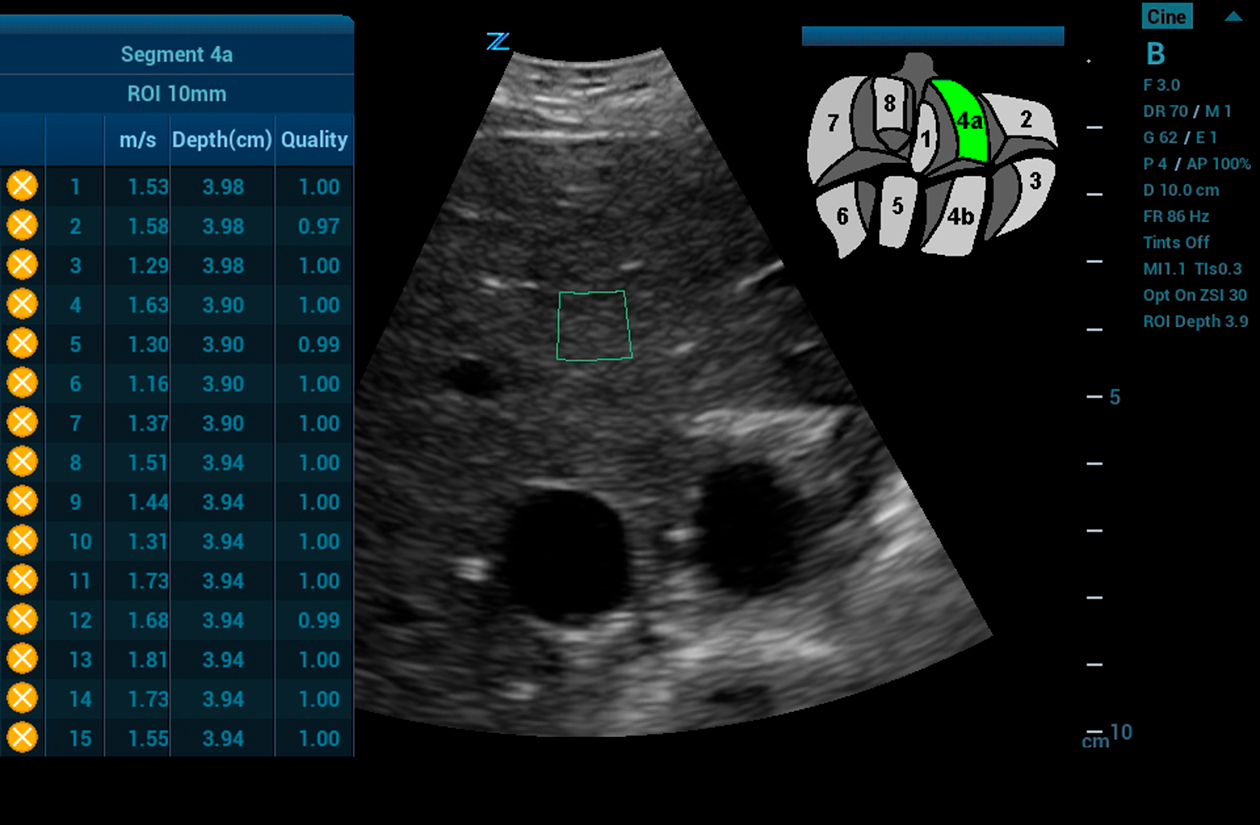Viewport: 1260px width, 825px height.
Task: Switch to Cine mode
Action: [x=1167, y=16]
